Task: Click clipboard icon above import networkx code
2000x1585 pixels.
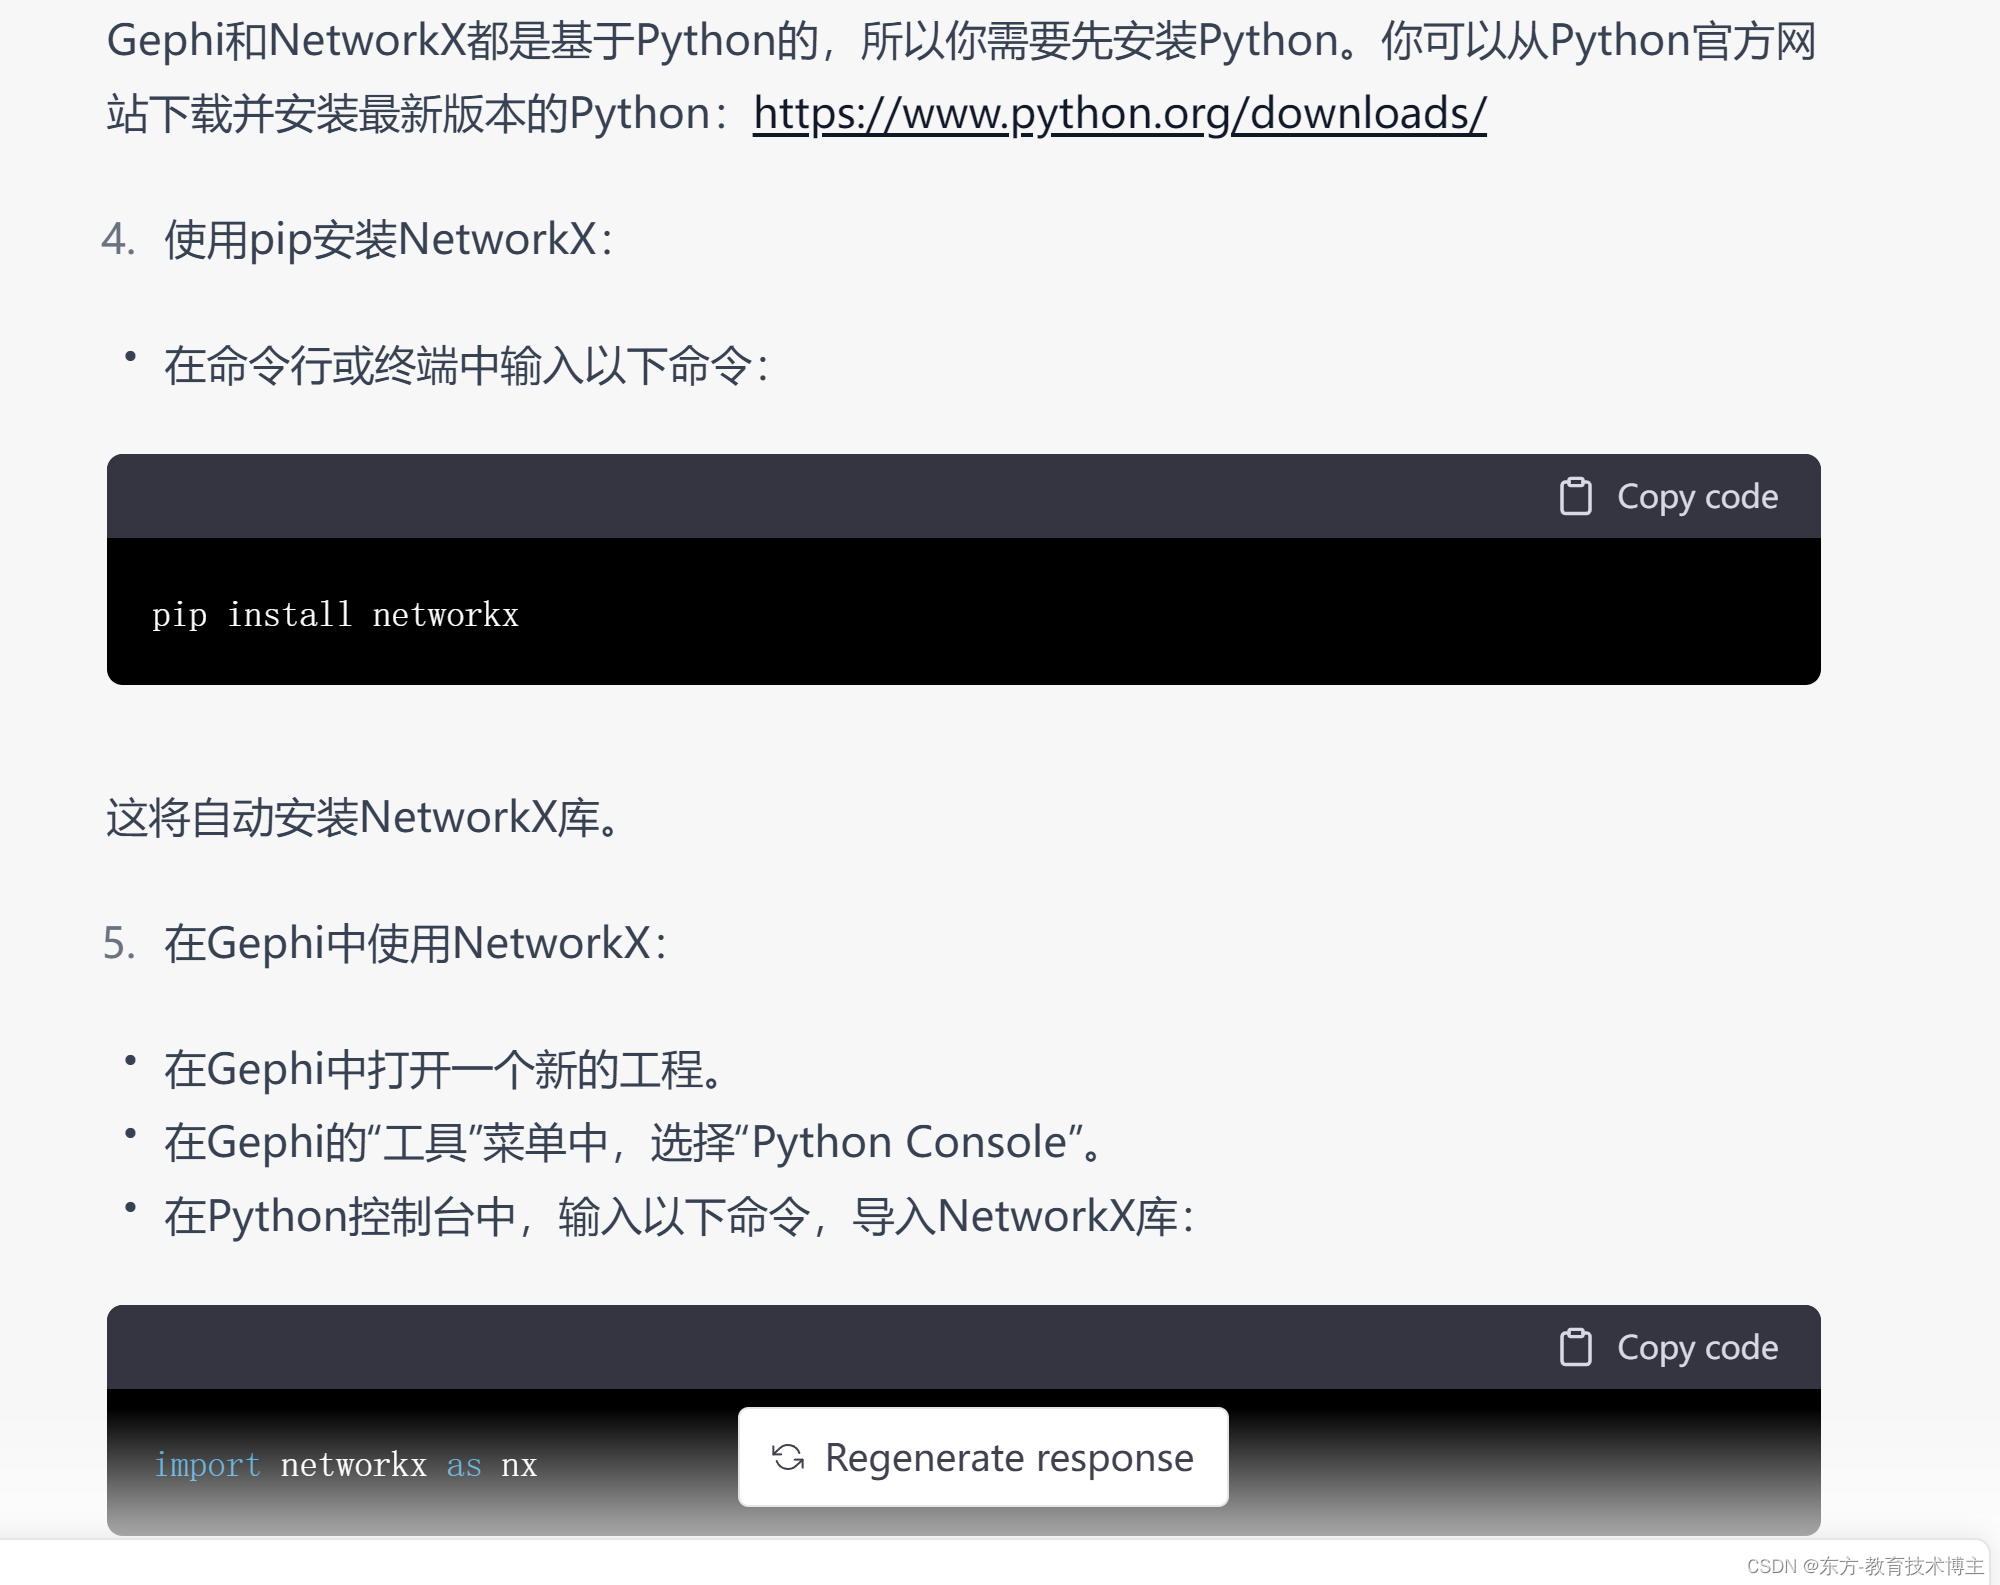Action: coord(1576,1347)
